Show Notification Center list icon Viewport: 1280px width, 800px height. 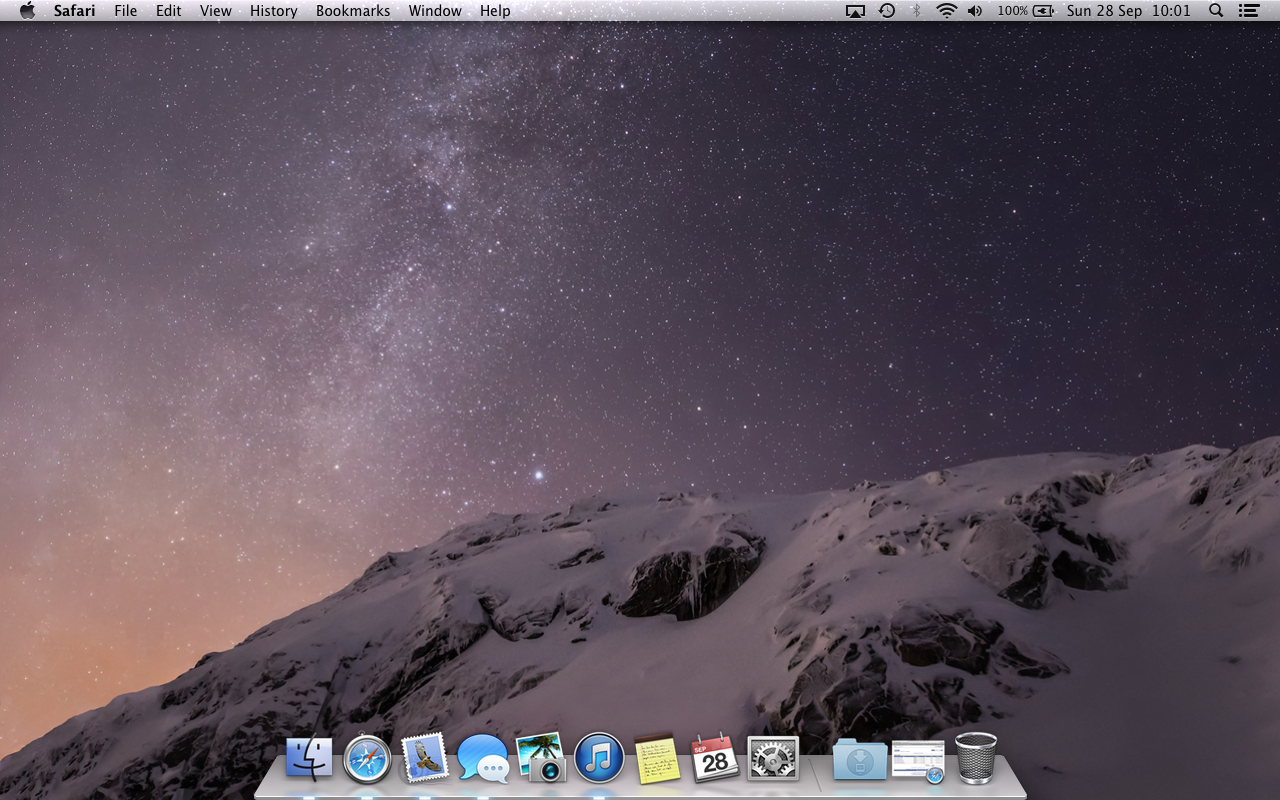pyautogui.click(x=1248, y=11)
